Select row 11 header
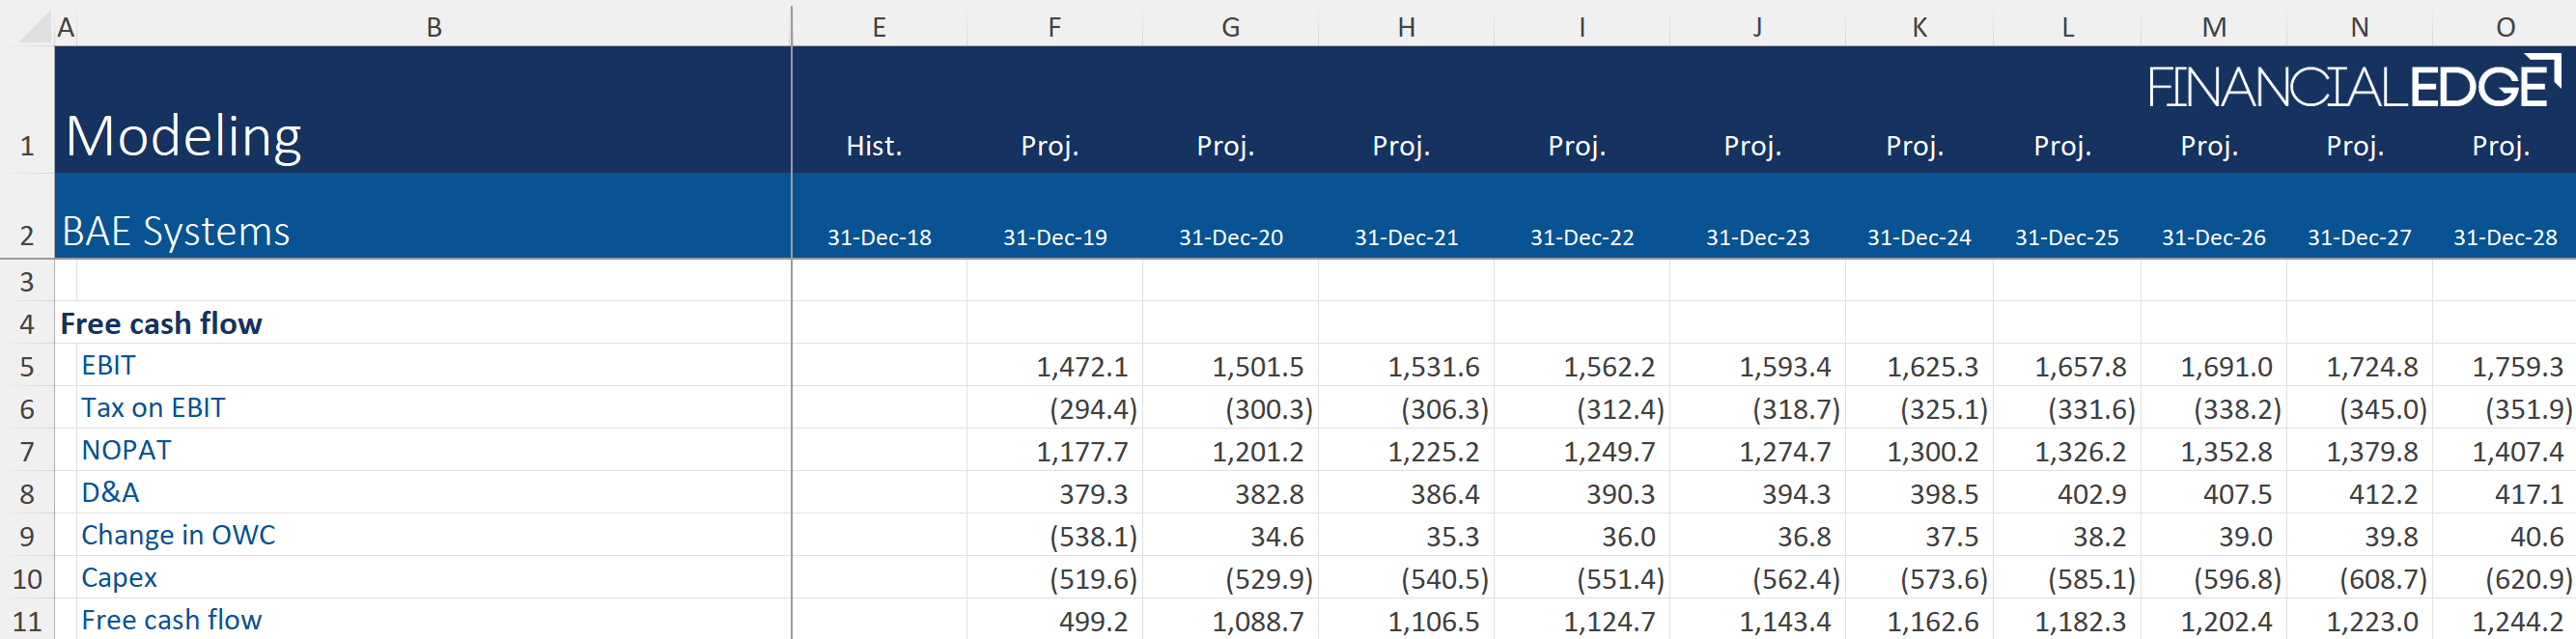Image resolution: width=2576 pixels, height=639 pixels. pos(27,621)
